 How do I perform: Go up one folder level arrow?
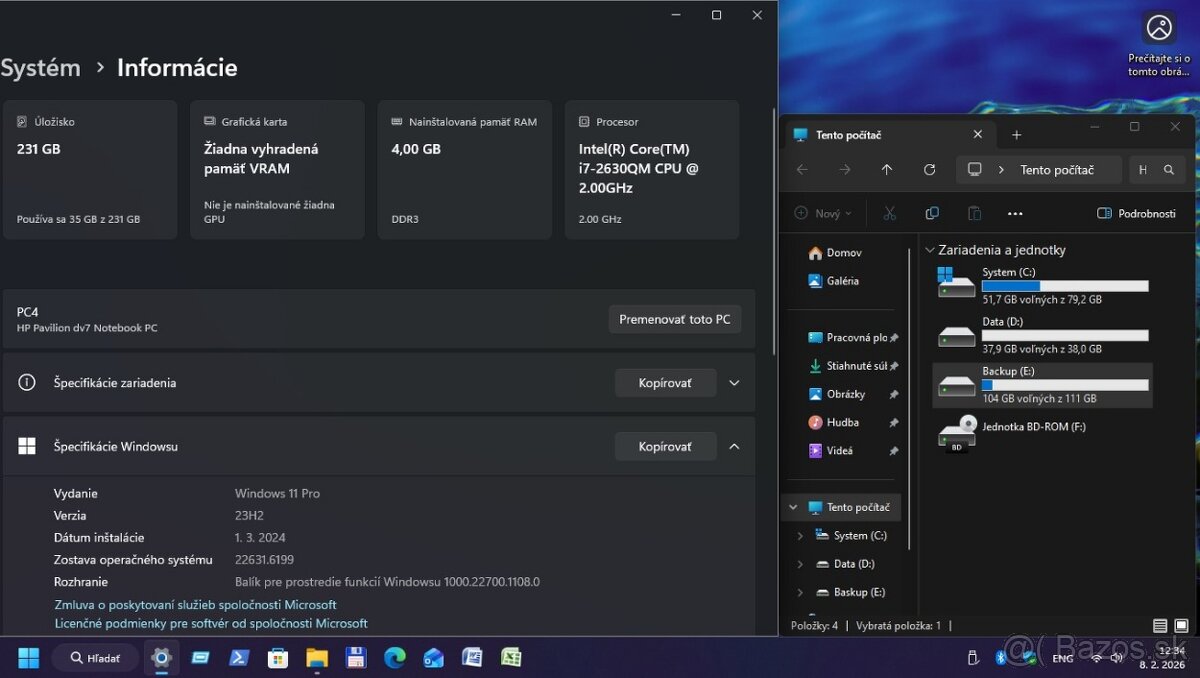point(886,170)
